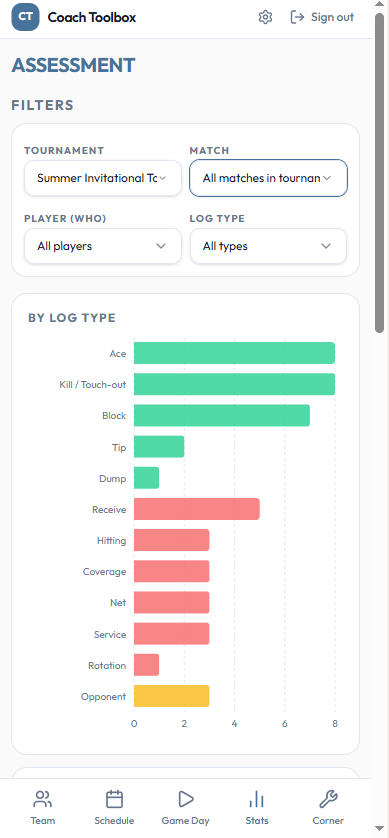
Task: Click the Sign out link
Action: pyautogui.click(x=322, y=17)
